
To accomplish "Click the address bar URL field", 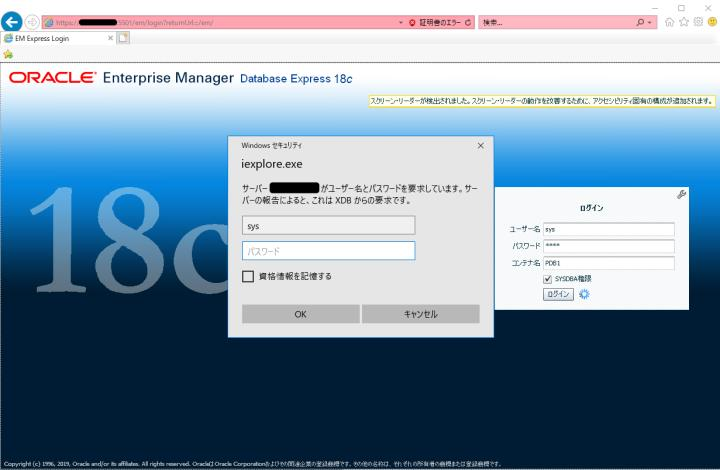I will [x=220, y=22].
